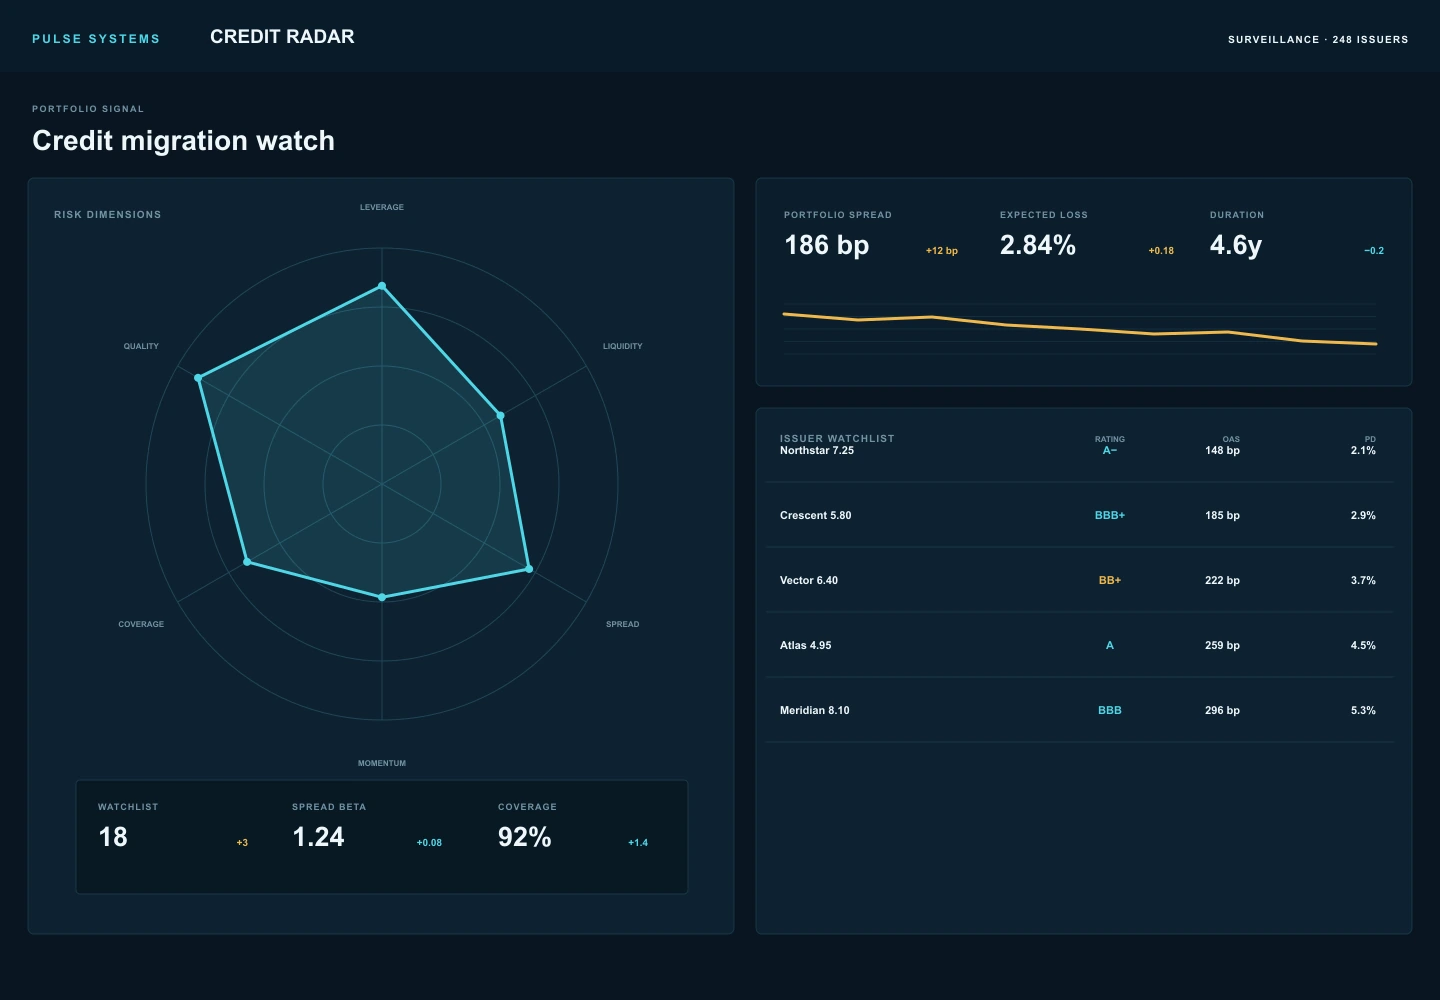Click the BB+ rating for Vector 6.40
1440x1000 pixels.
pos(1110,581)
